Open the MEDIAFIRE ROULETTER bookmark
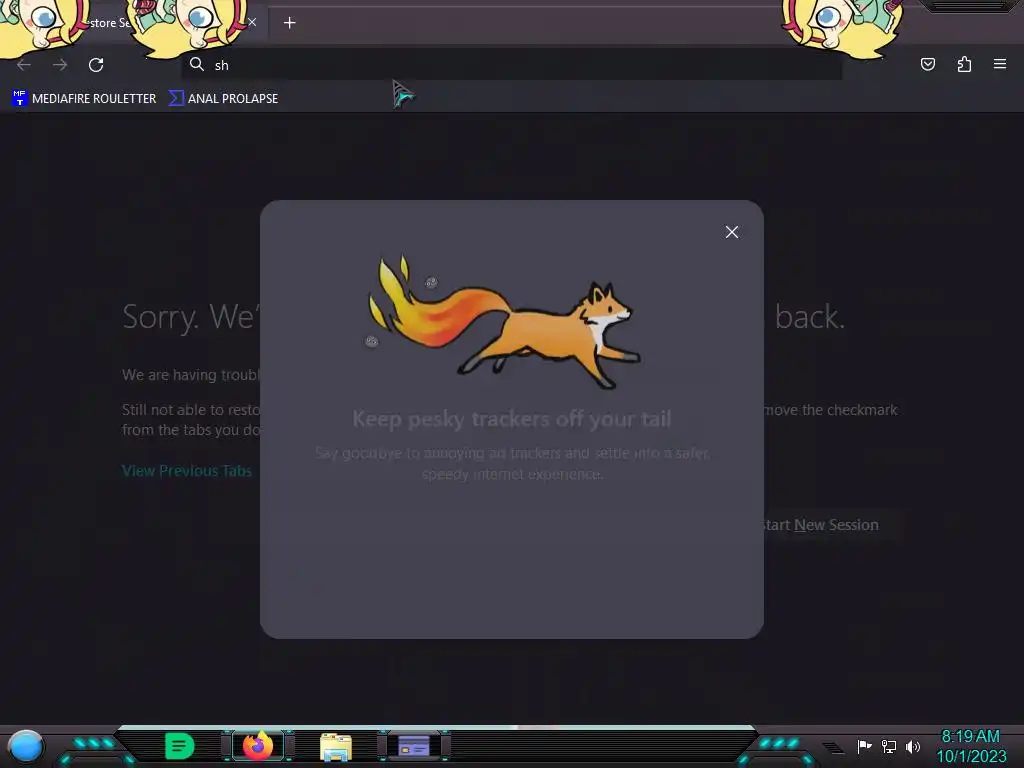Screen dimensions: 1024x768 coord(84,99)
